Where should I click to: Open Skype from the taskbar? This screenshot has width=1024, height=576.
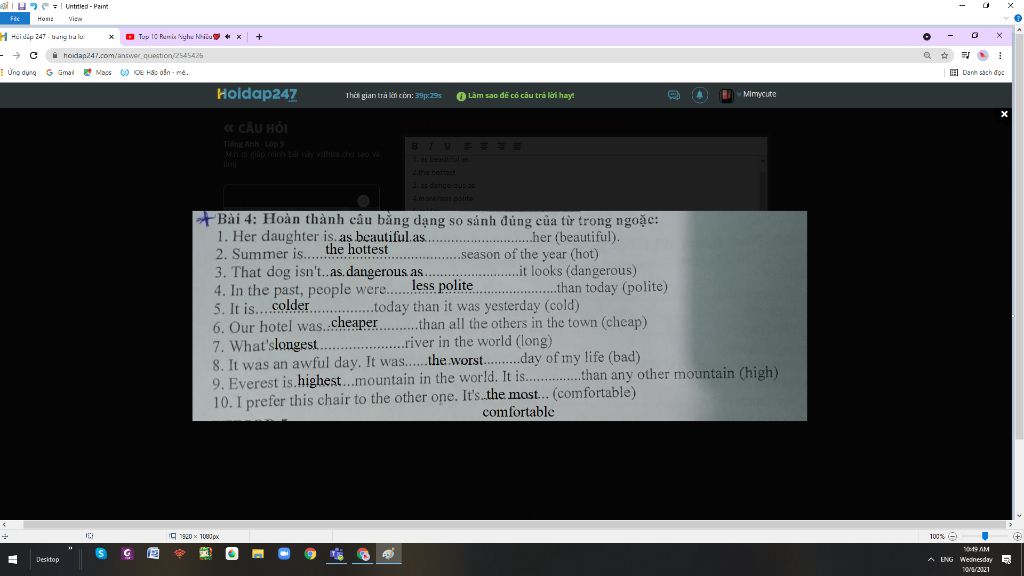tap(101, 554)
